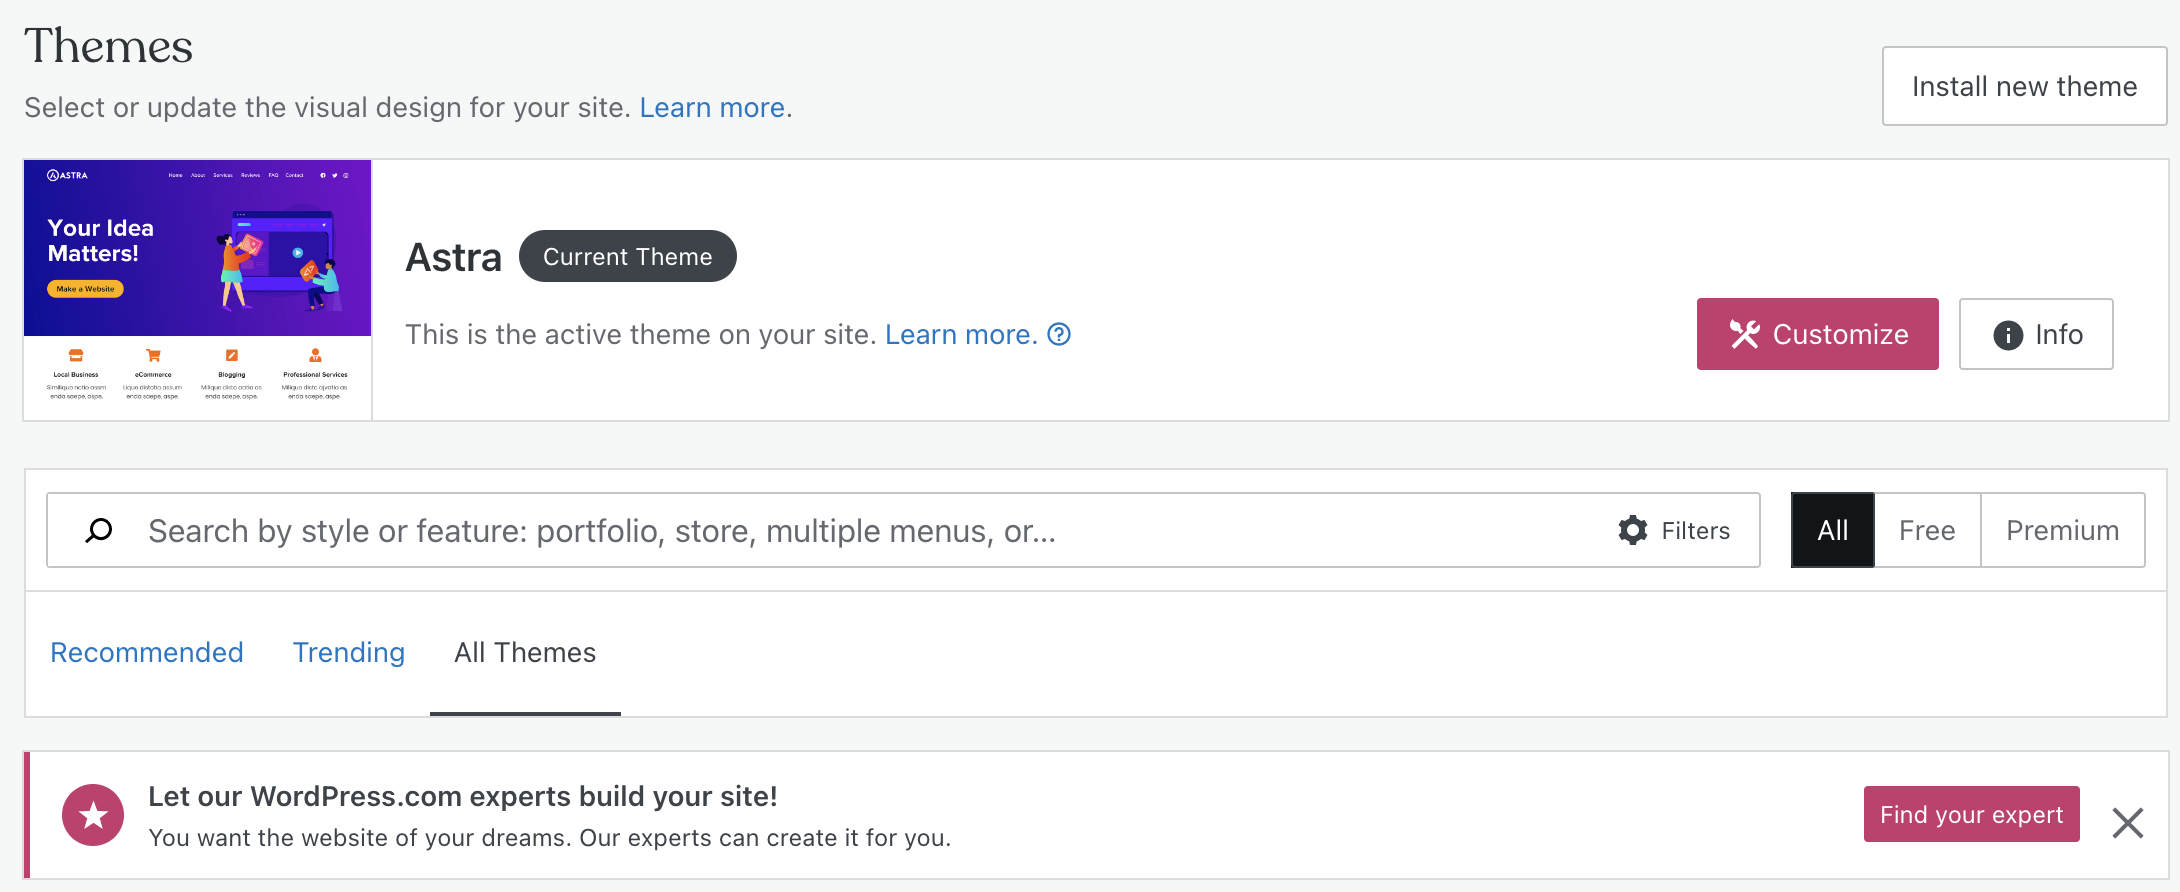
Task: Open the Filters gear option
Action: click(1674, 530)
